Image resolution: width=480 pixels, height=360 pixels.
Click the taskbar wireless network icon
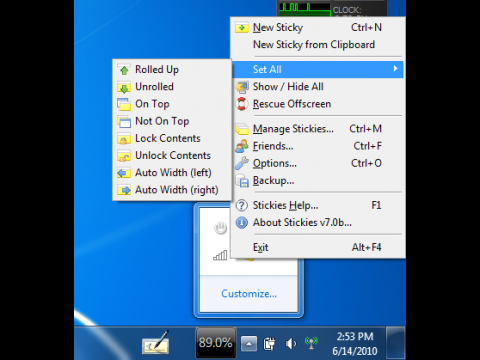tap(311, 343)
